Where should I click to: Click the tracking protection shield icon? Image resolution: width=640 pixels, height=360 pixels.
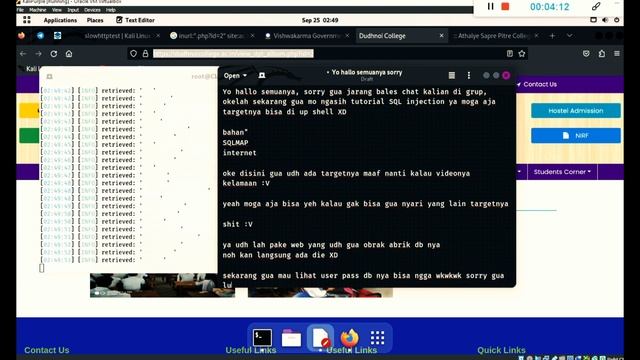[x=133, y=53]
